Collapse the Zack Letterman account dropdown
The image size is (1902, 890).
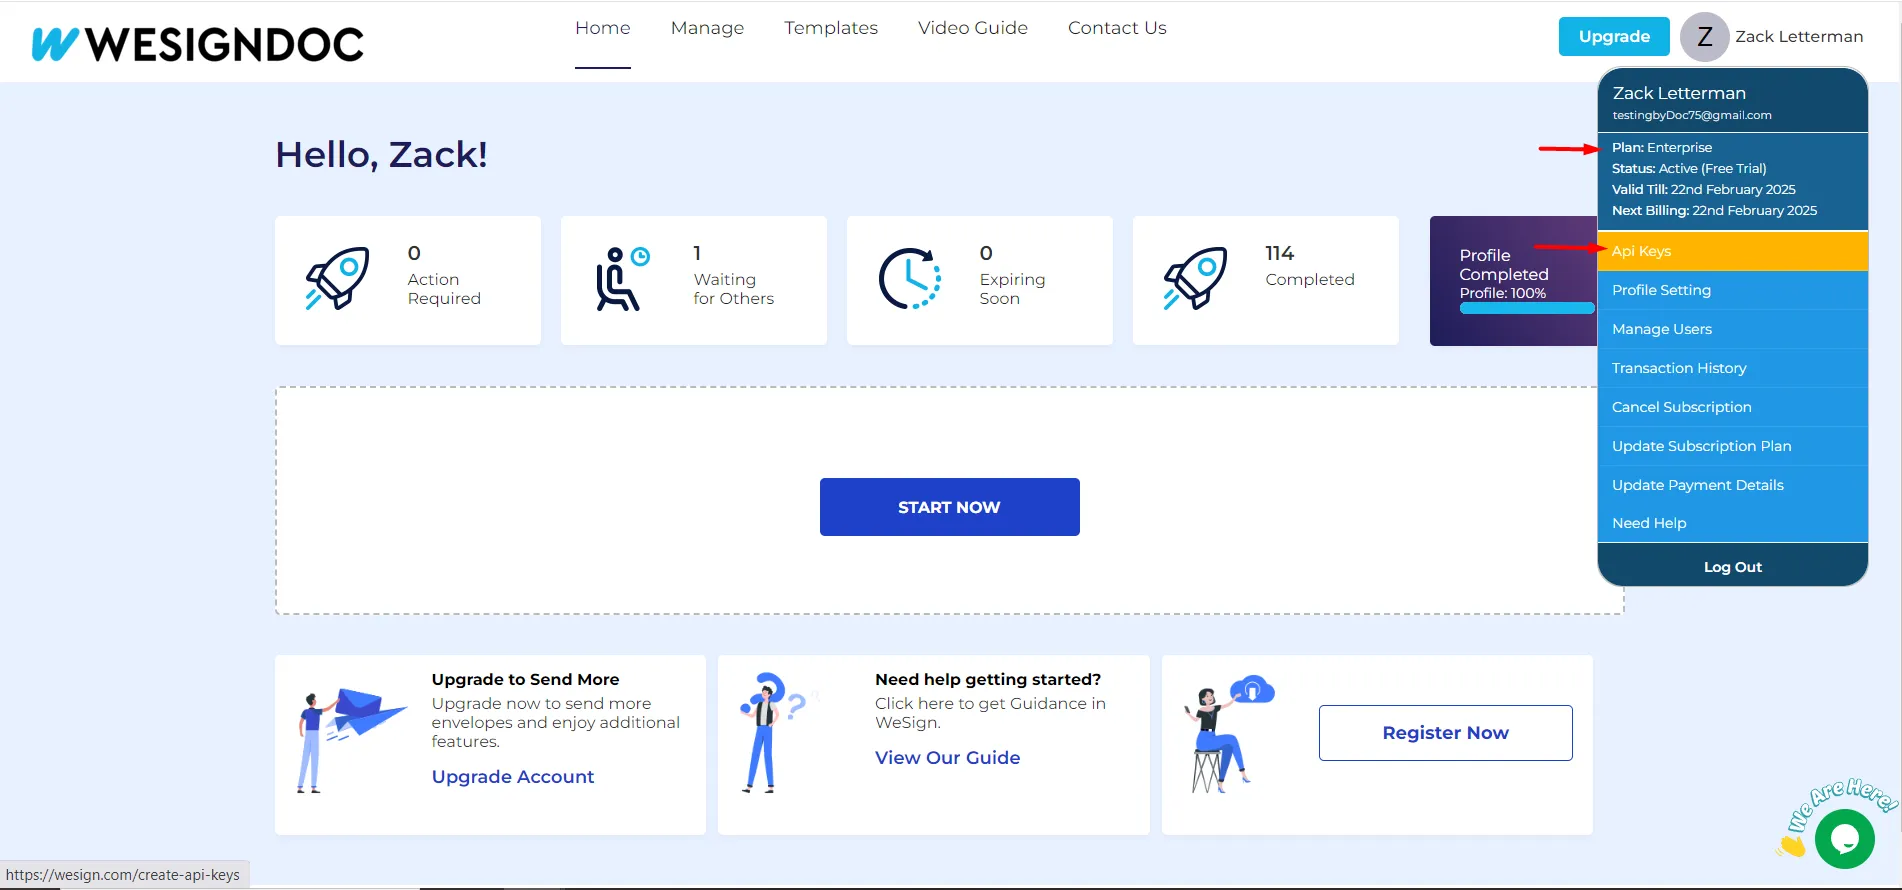point(1798,37)
